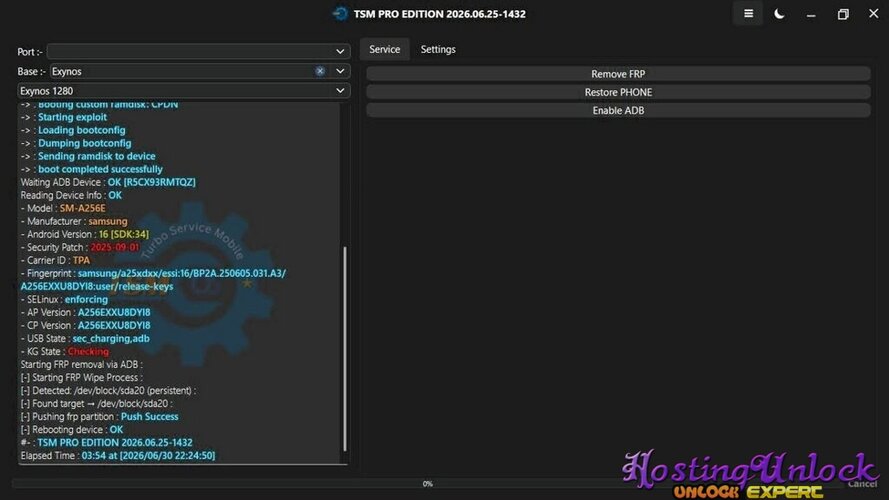Click inside the Base Exynos field
The height and width of the screenshot is (500, 889).
coord(181,71)
